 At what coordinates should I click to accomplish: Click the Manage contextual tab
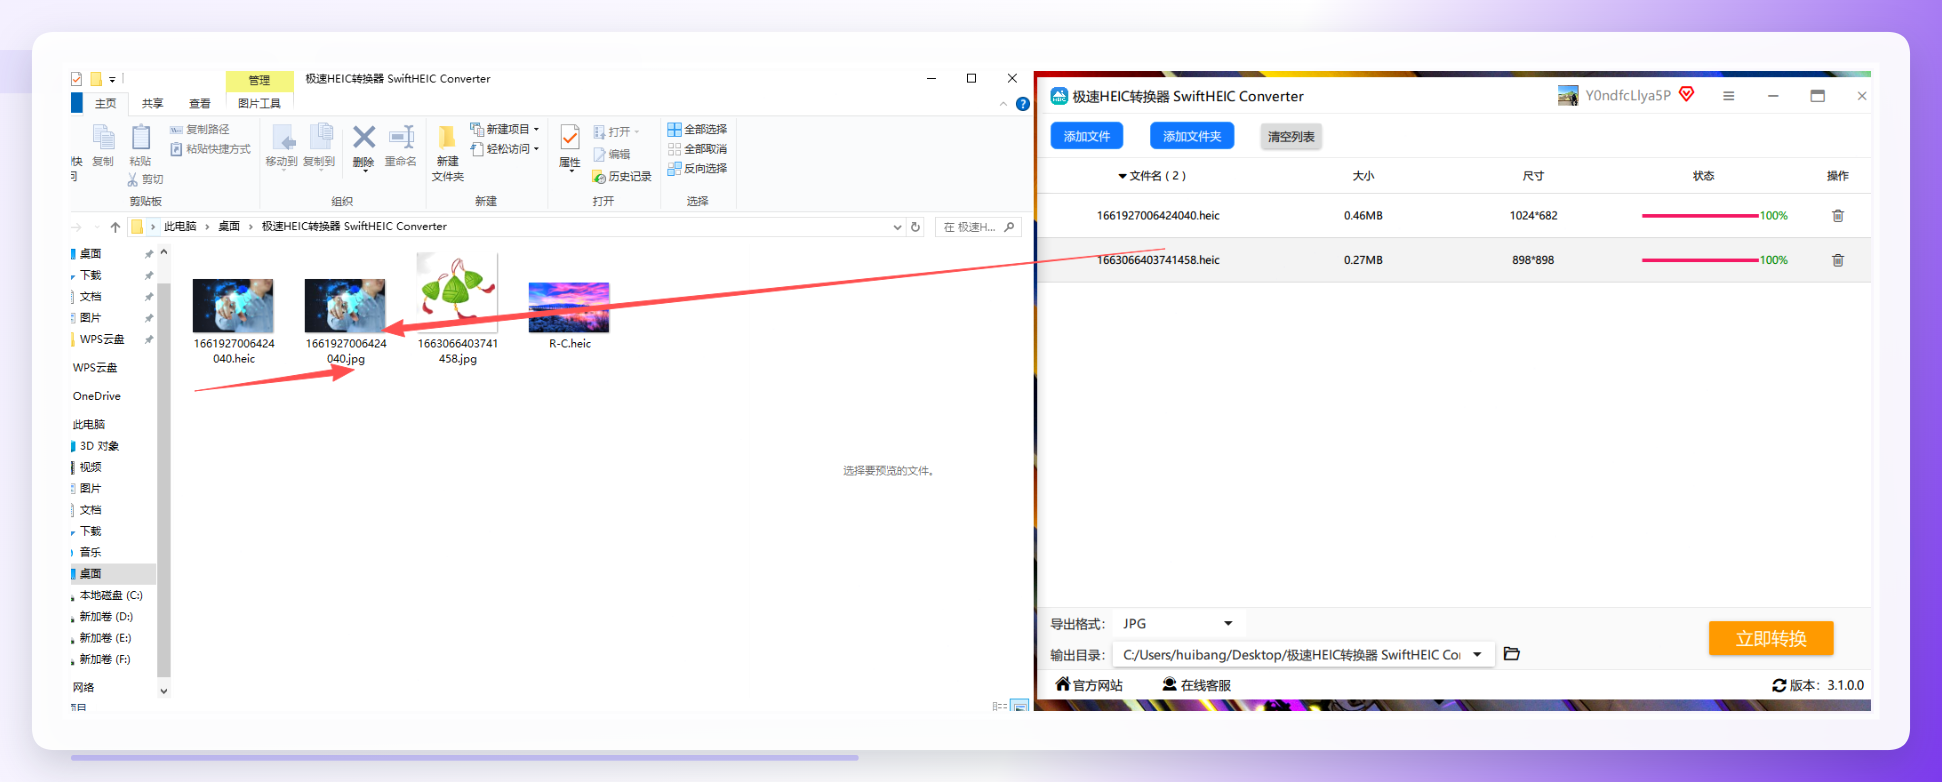click(x=259, y=80)
